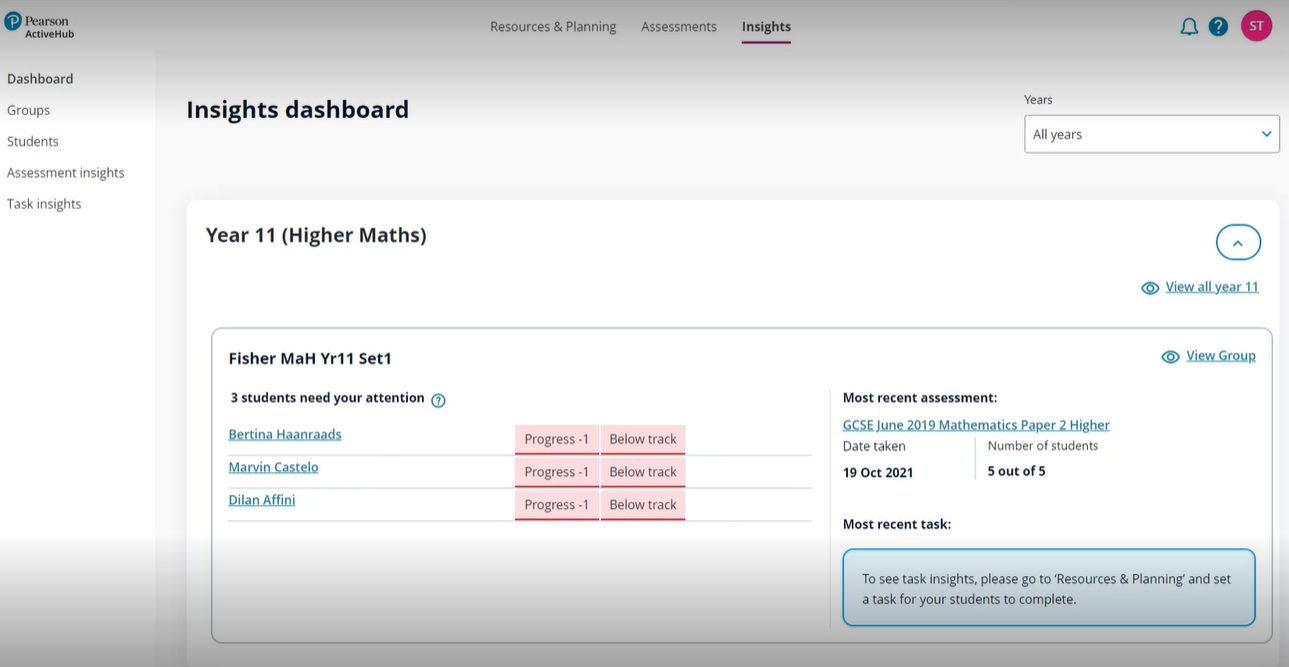Open the GCSE June 2019 Mathematics Paper 2 link
This screenshot has height=667, width=1289.
[975, 424]
